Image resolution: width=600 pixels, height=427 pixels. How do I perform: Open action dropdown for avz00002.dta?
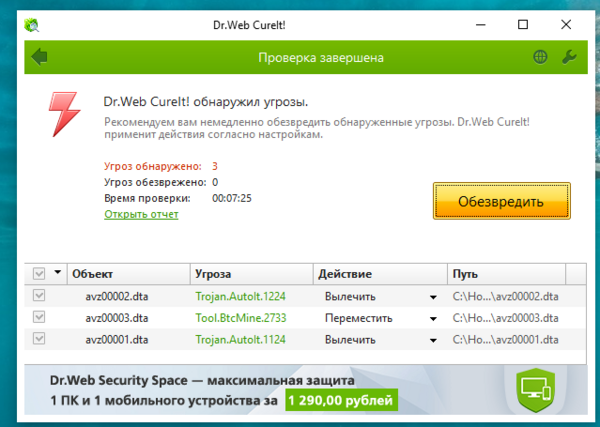[x=433, y=297]
